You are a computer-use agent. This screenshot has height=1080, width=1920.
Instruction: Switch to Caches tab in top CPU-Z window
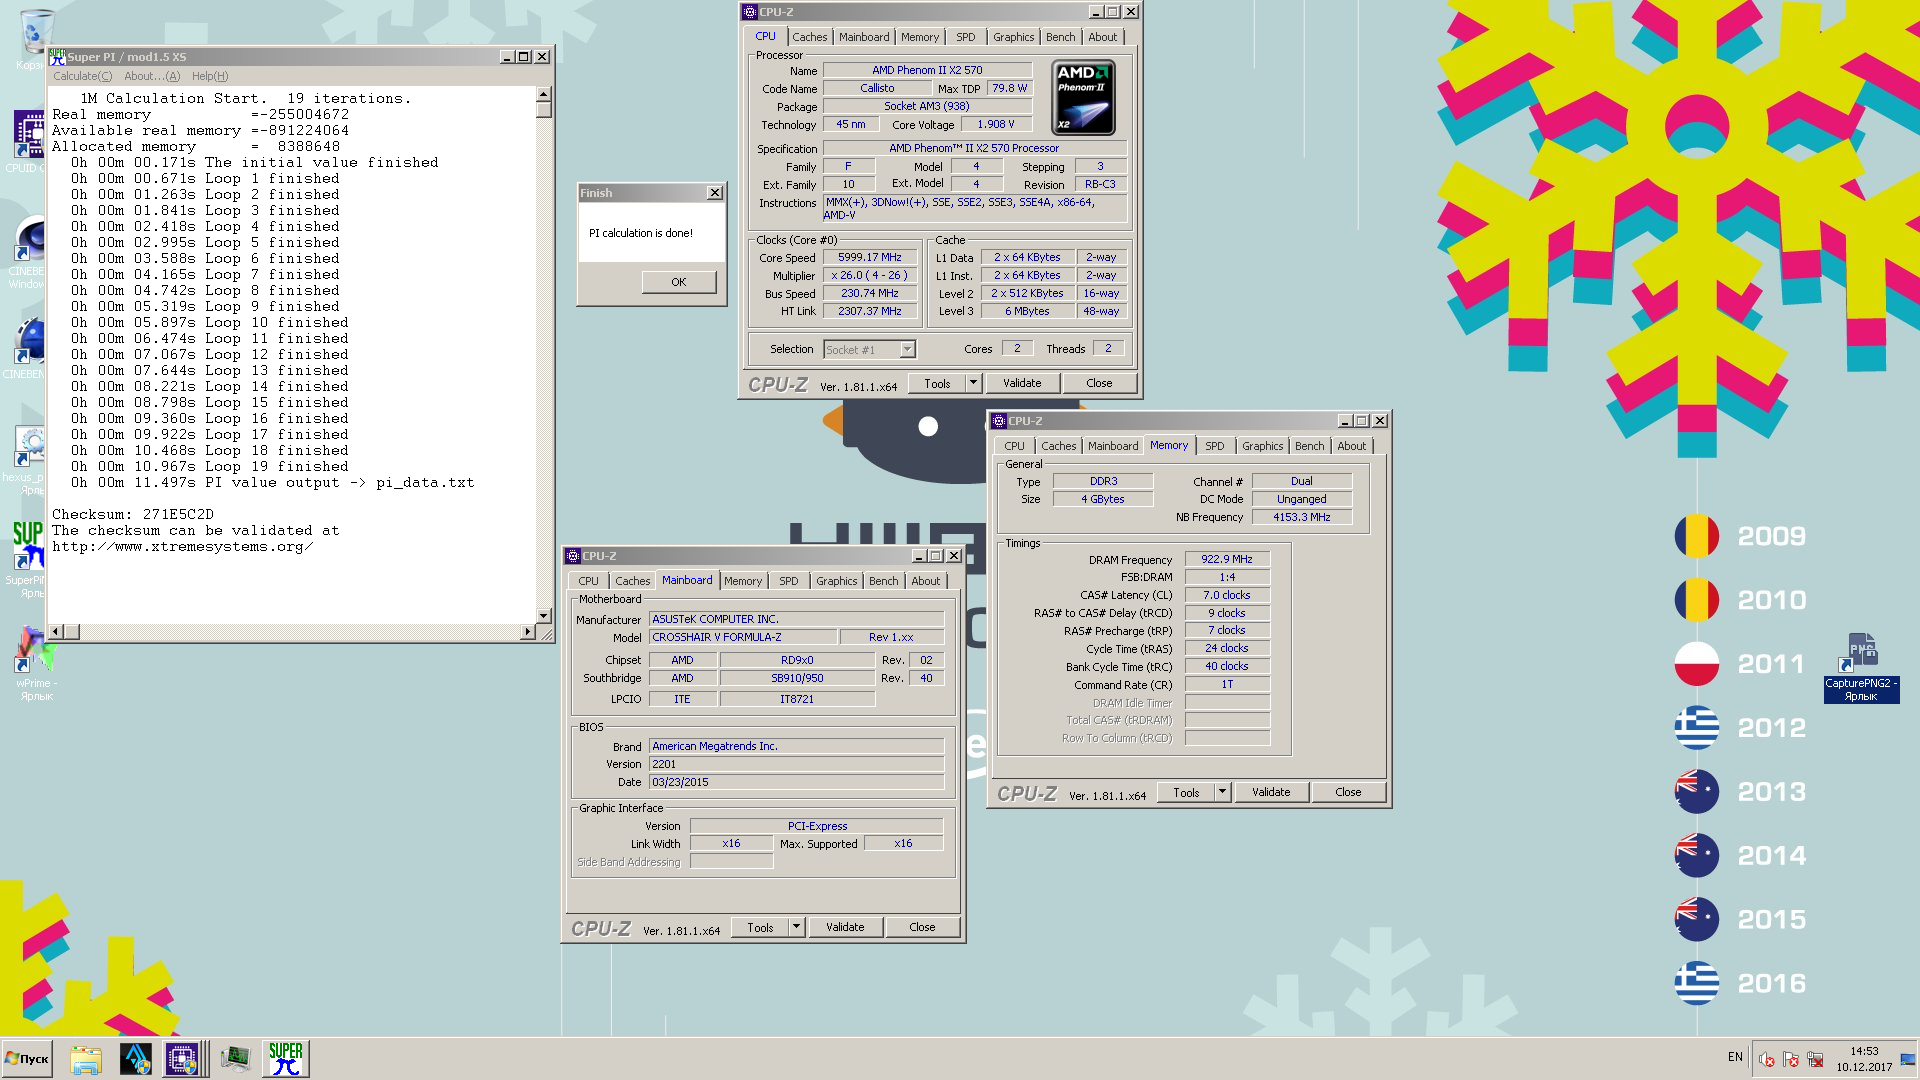(x=810, y=37)
